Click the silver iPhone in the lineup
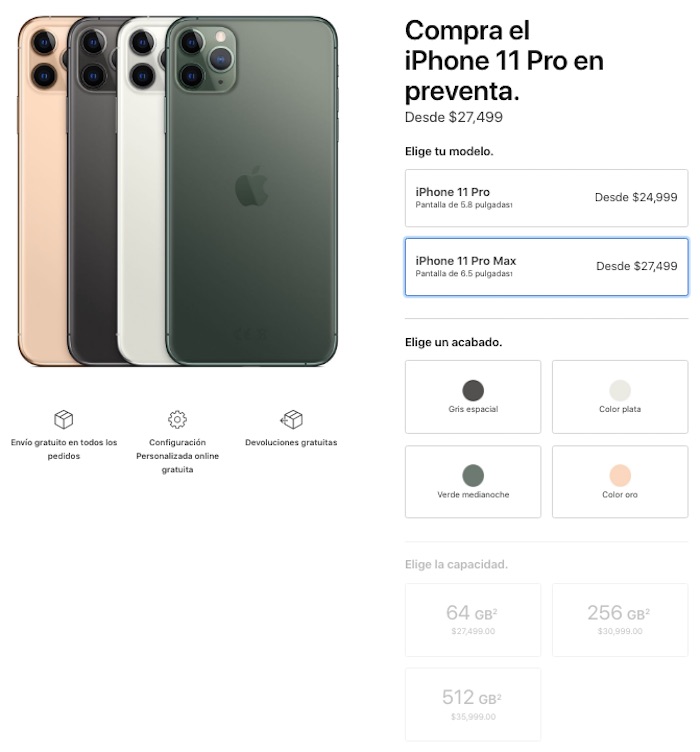700x752 pixels. point(141,216)
